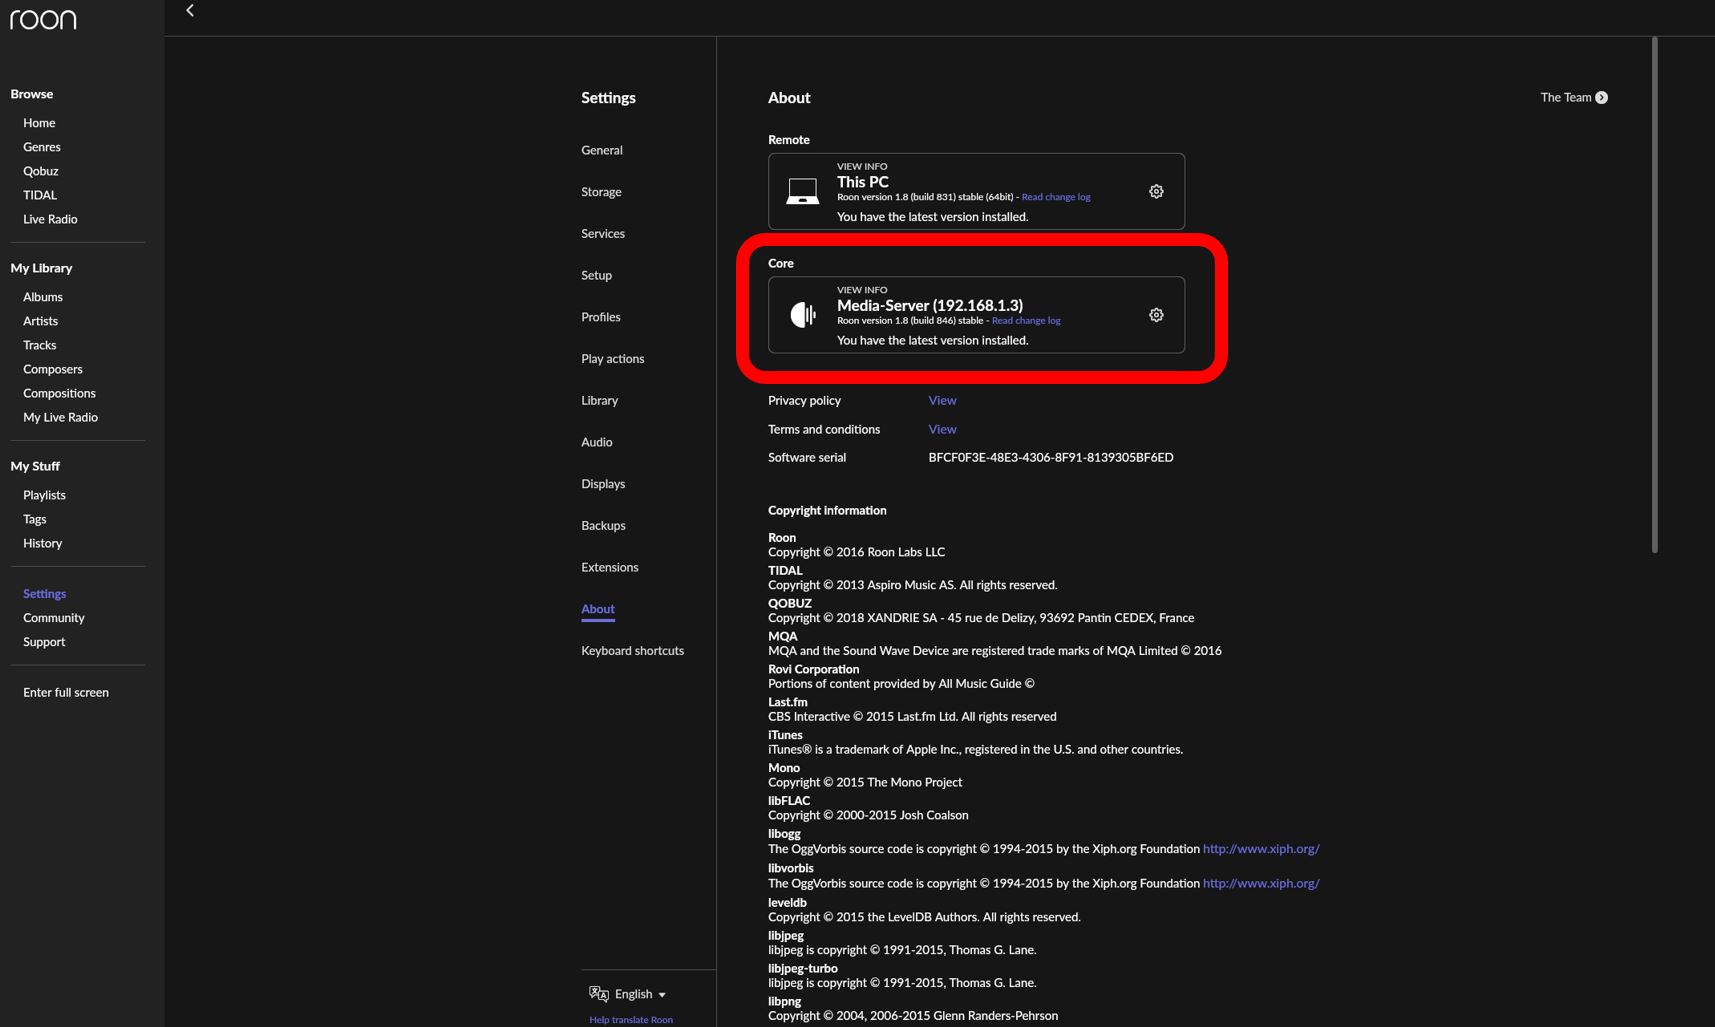Screen dimensions: 1715x1027
Task: Browse Genres in sidebar
Action: pos(42,147)
